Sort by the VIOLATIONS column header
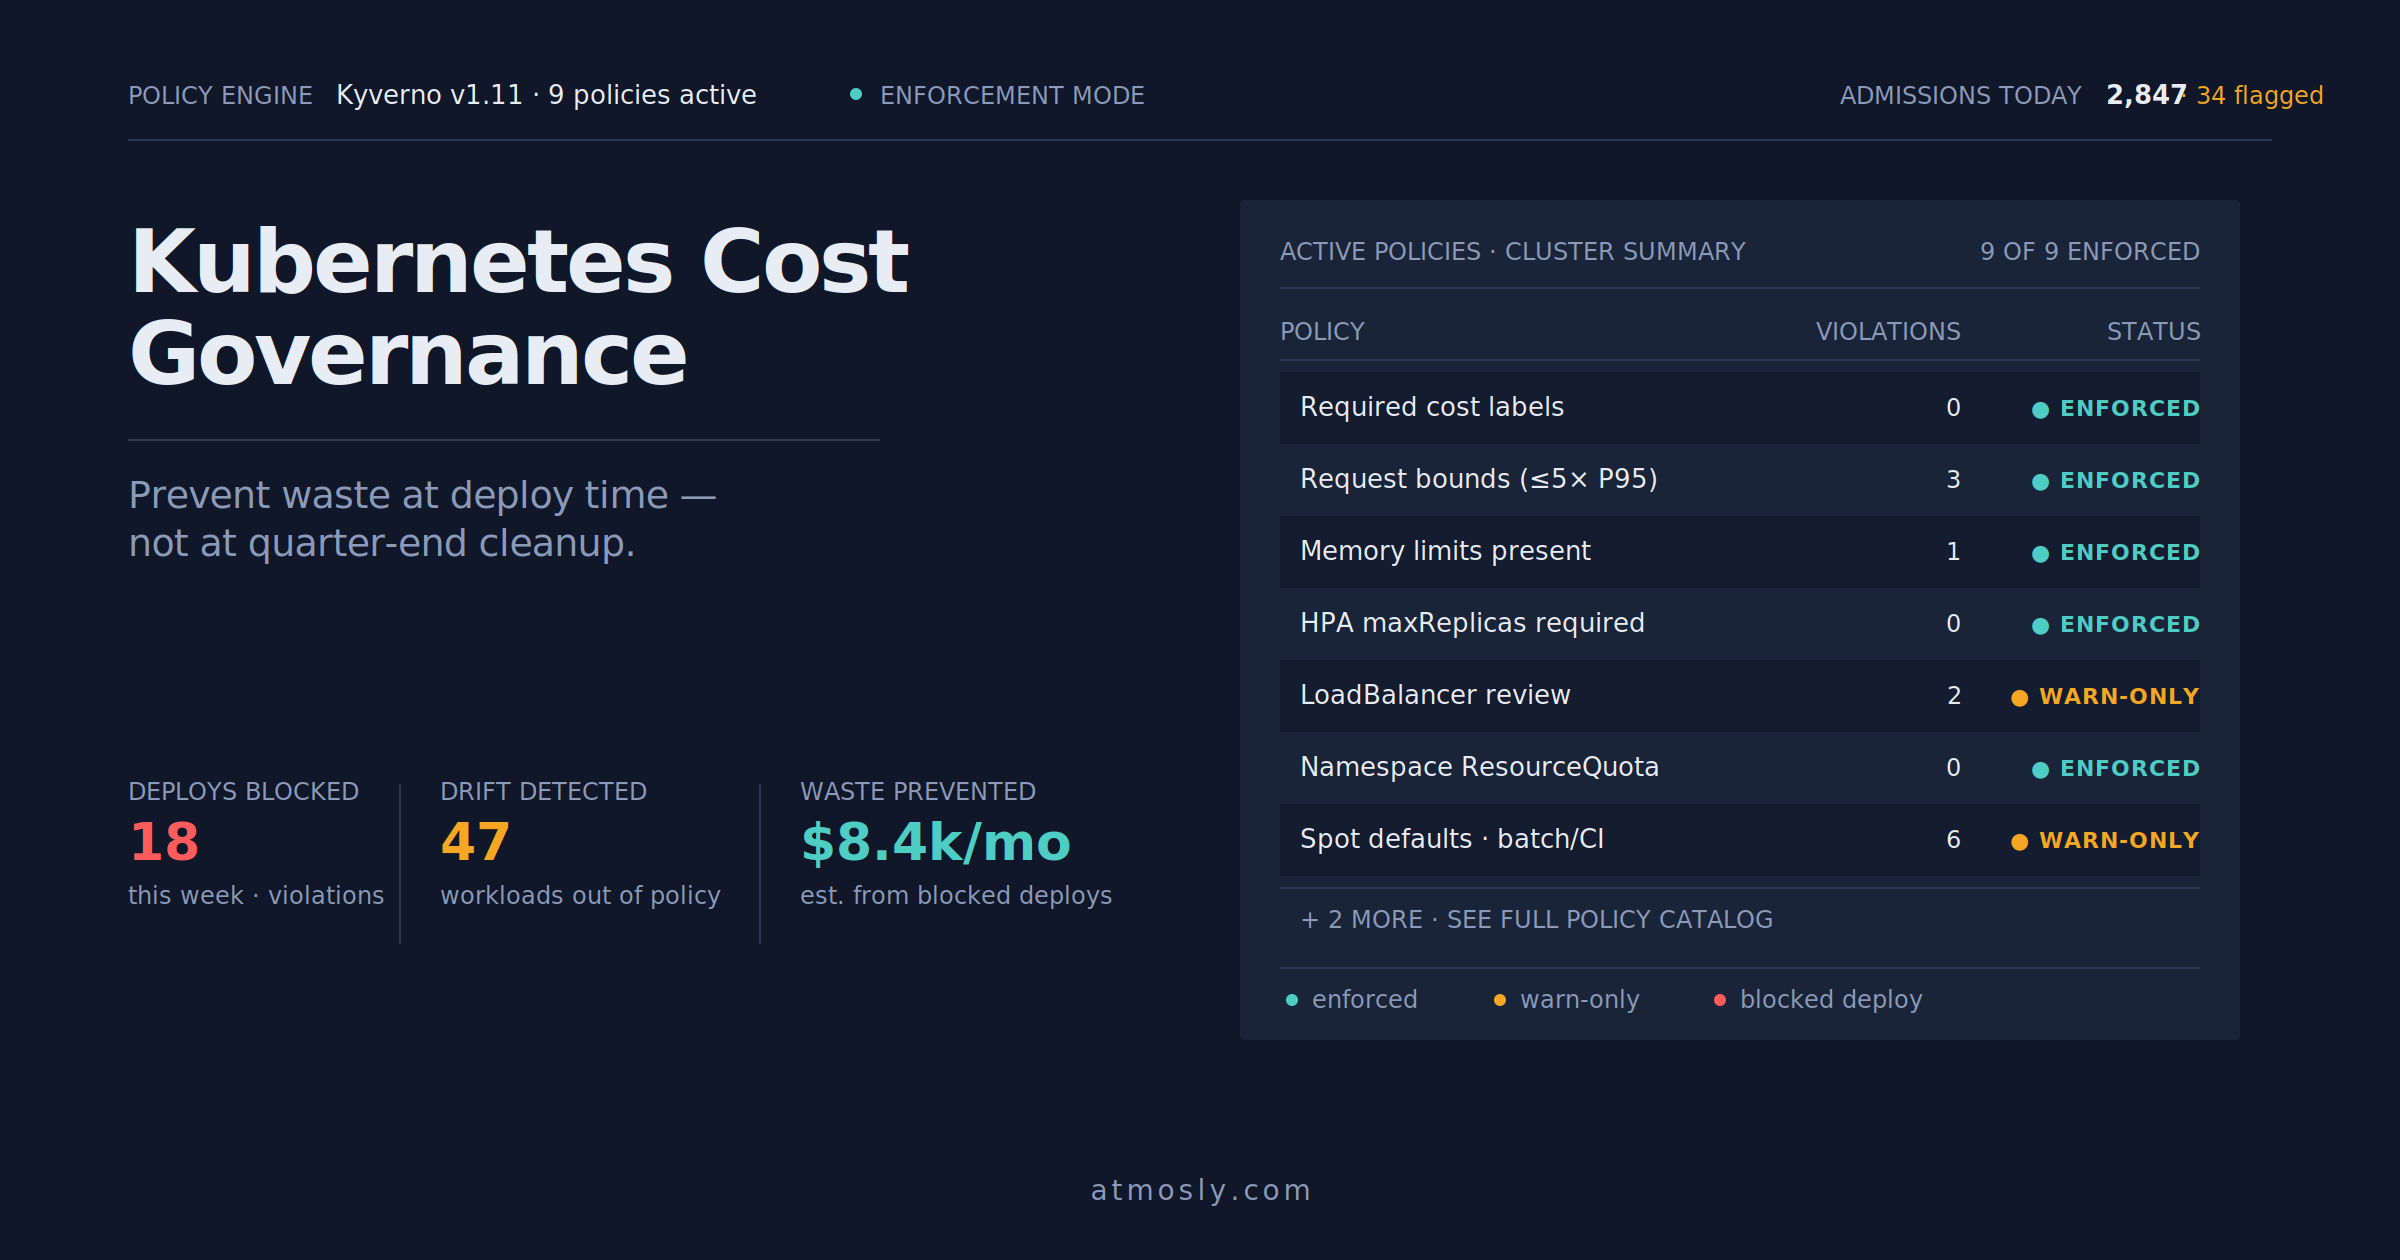Screen dimensions: 2400x1260 point(1888,332)
